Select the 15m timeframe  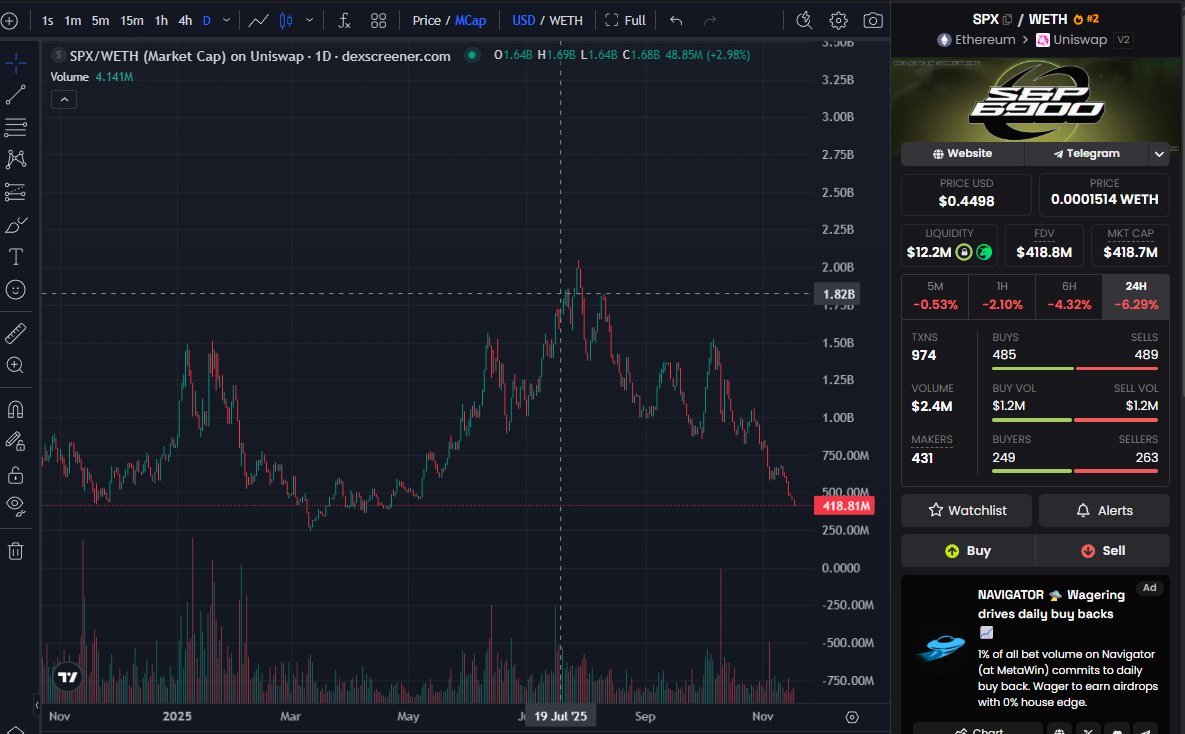(x=131, y=20)
